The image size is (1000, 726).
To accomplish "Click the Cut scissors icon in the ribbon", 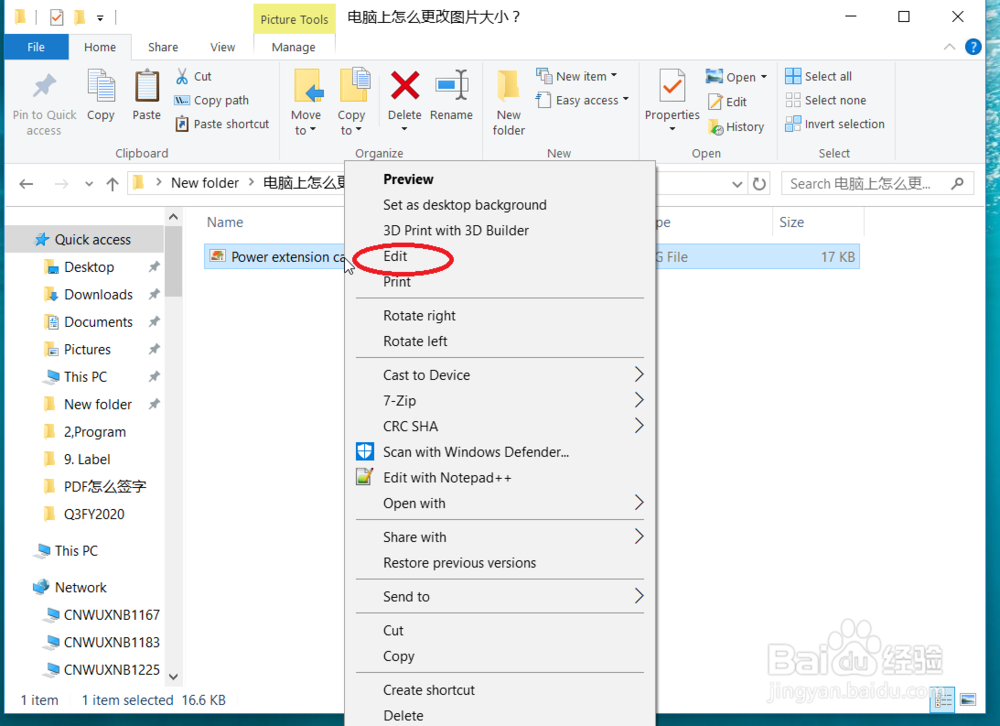I will tap(182, 77).
